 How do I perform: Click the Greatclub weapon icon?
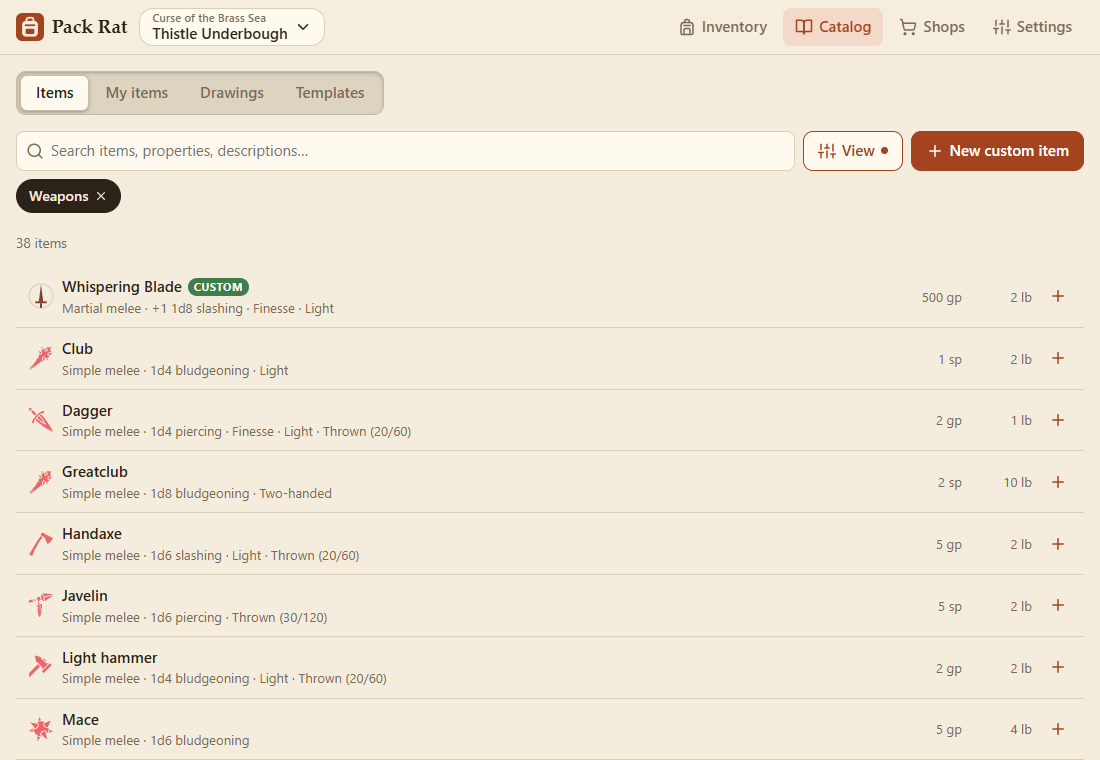pyautogui.click(x=41, y=481)
